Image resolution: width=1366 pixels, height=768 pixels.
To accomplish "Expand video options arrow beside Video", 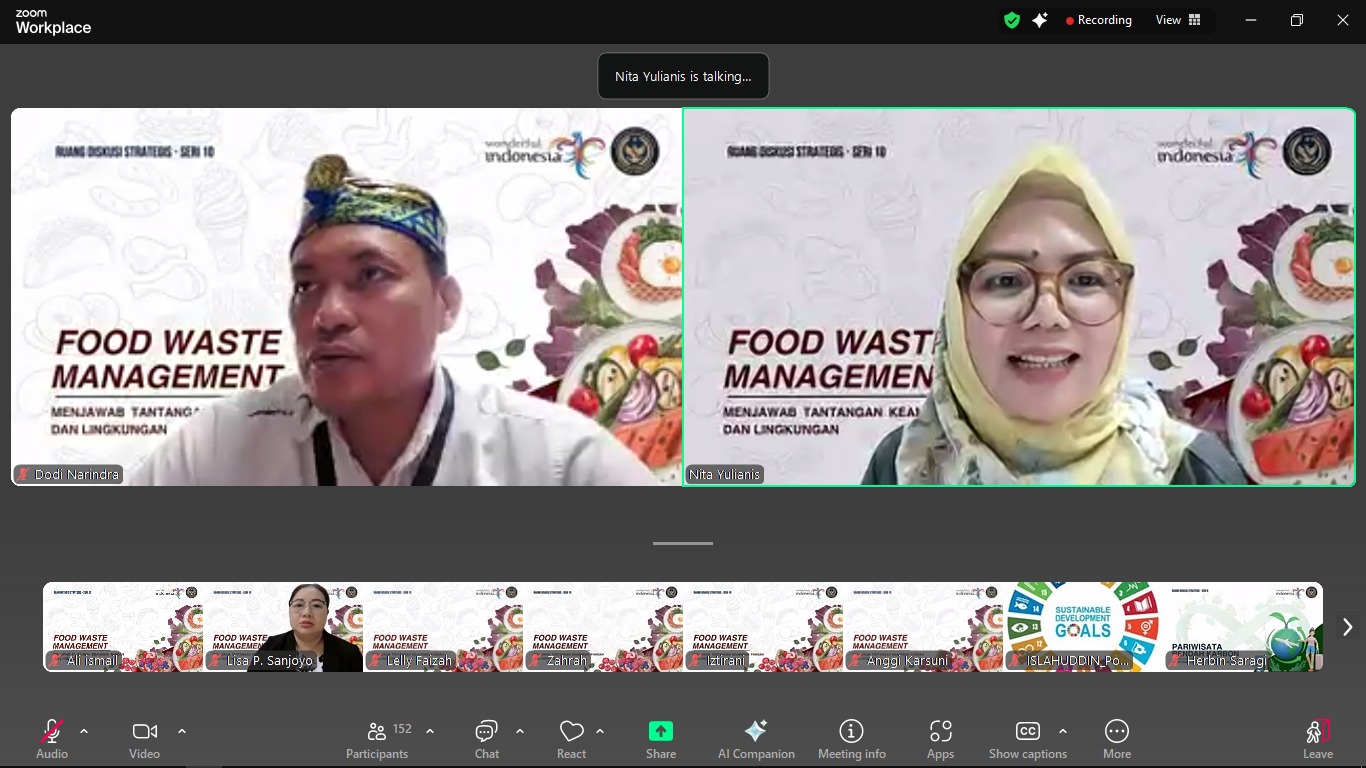I will coord(182,731).
